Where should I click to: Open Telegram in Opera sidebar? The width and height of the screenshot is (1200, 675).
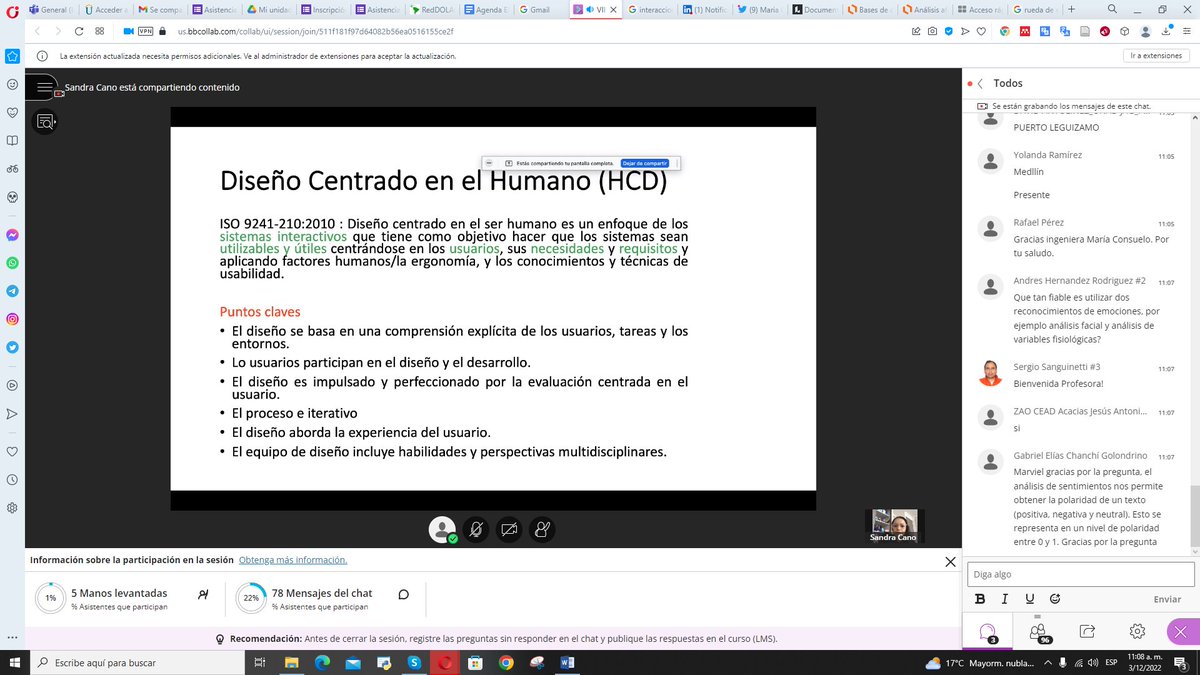point(12,291)
